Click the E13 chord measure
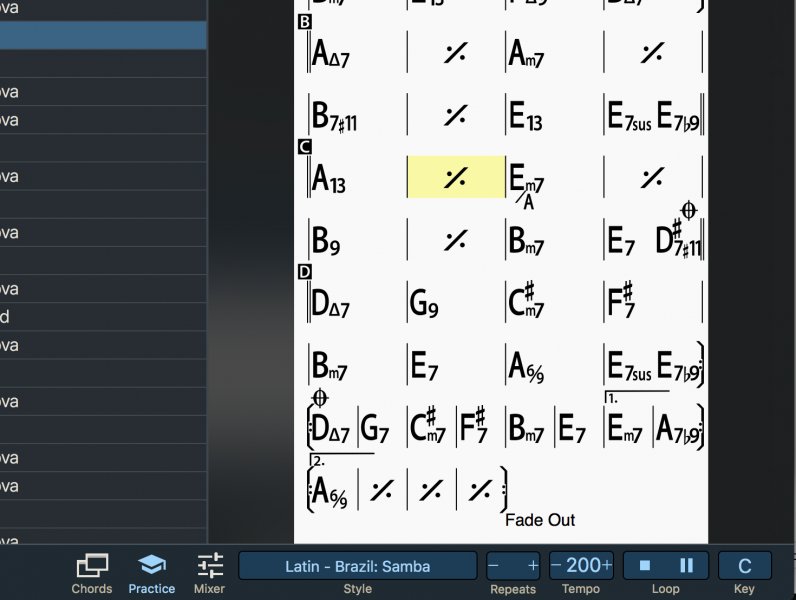Screen dimensions: 796x600 525,116
